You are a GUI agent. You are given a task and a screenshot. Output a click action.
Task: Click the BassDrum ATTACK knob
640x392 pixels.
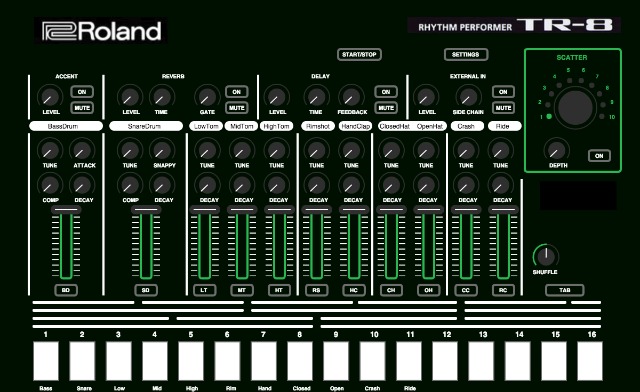click(x=82, y=151)
